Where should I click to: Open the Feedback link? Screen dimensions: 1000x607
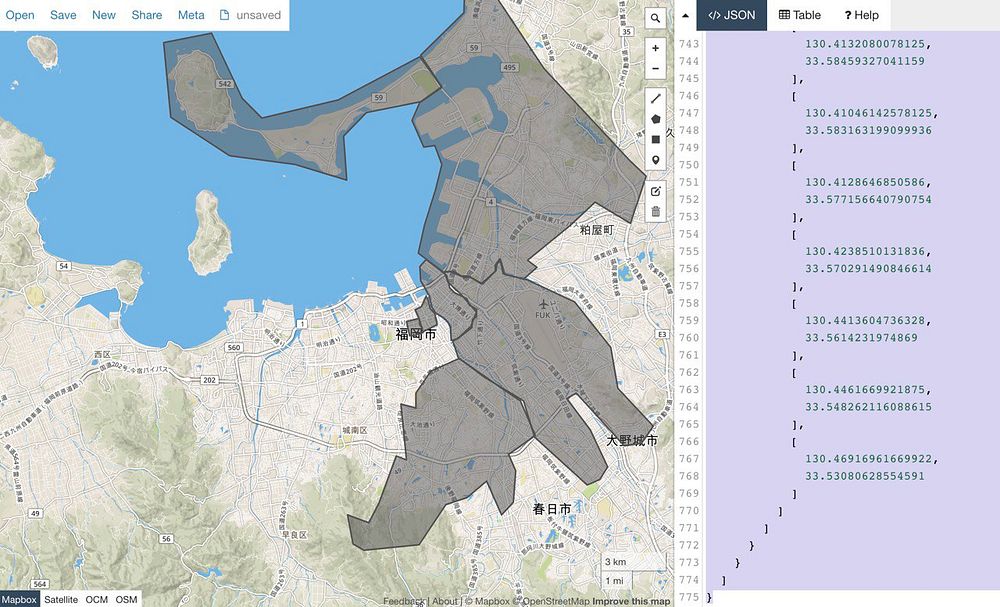pyautogui.click(x=405, y=601)
